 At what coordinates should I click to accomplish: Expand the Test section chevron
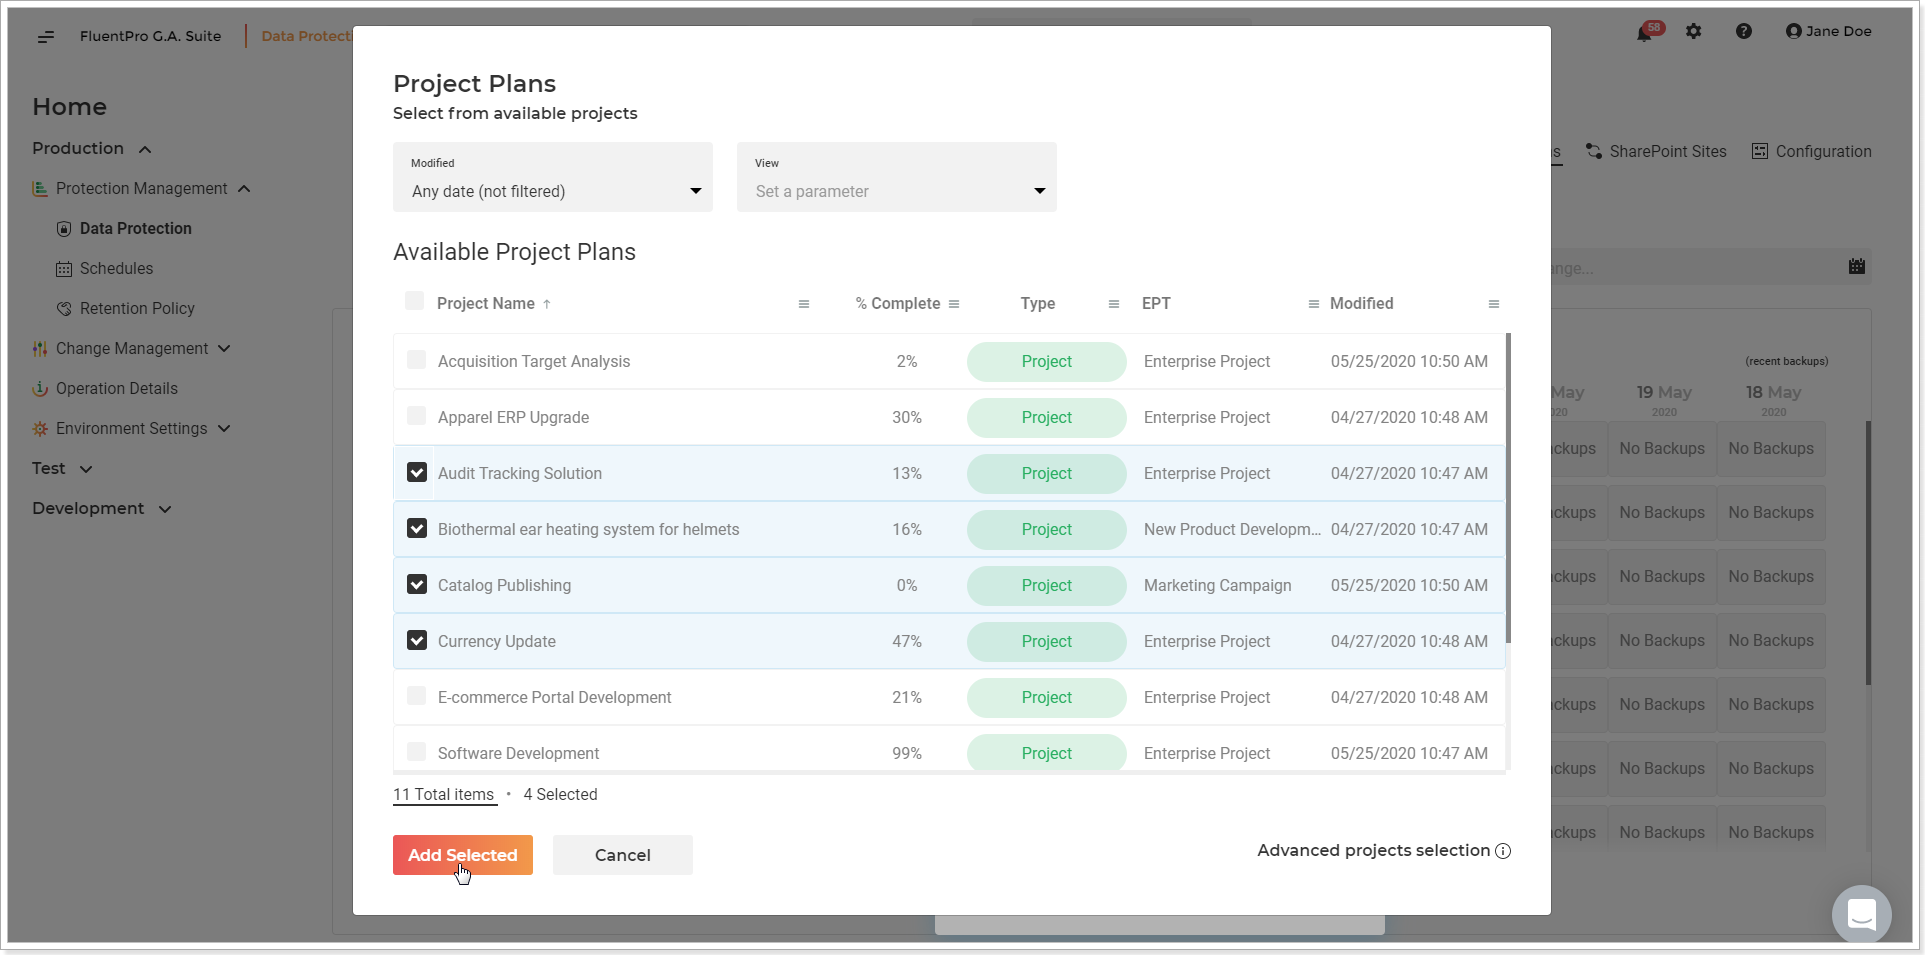[86, 469]
